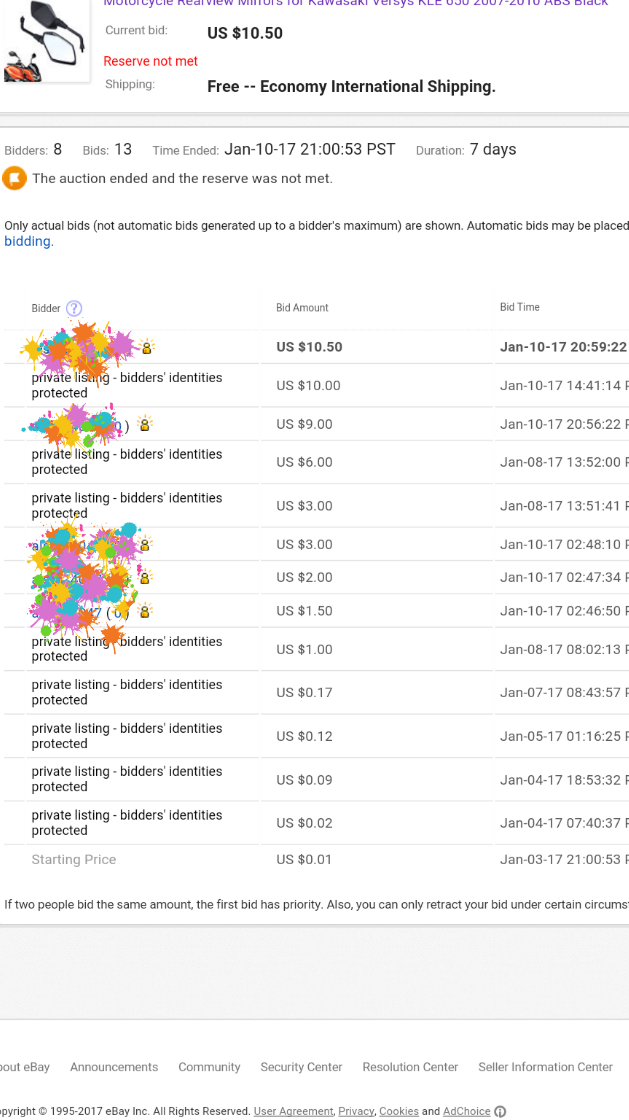
Task: Click the AdChoice info icon in footer
Action: [500, 1111]
